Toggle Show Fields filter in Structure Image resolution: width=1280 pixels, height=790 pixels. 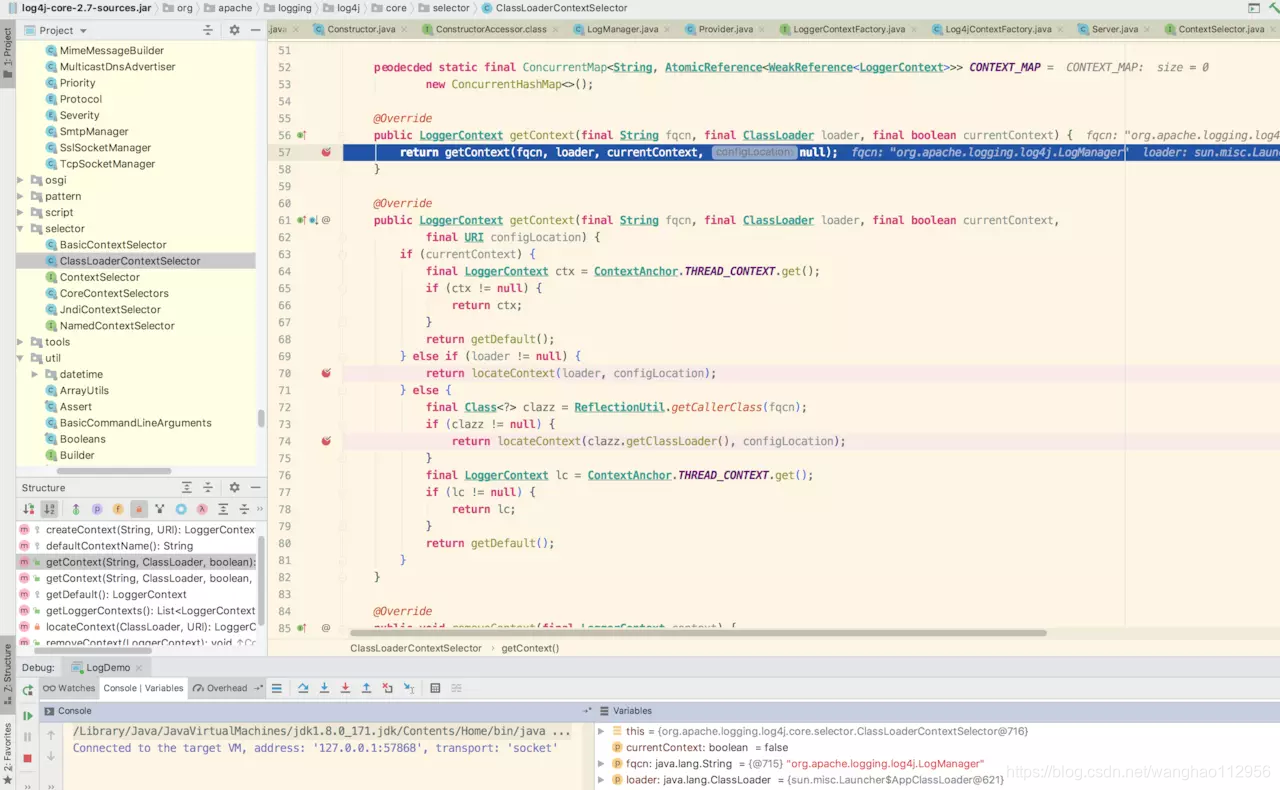[118, 509]
